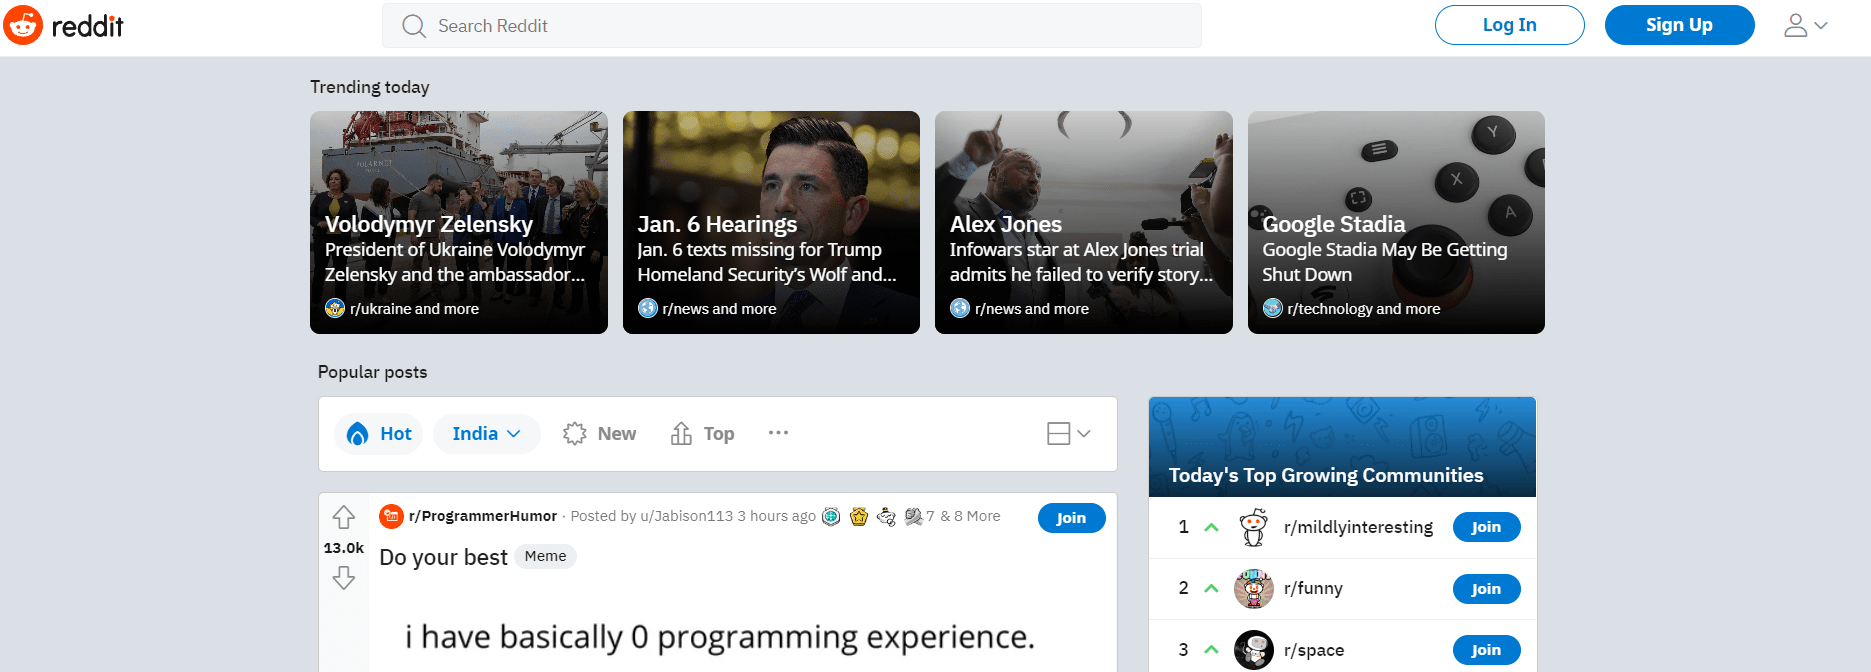The image size is (1871, 672).
Task: Click the reddit wordmark text
Action: pos(87,26)
